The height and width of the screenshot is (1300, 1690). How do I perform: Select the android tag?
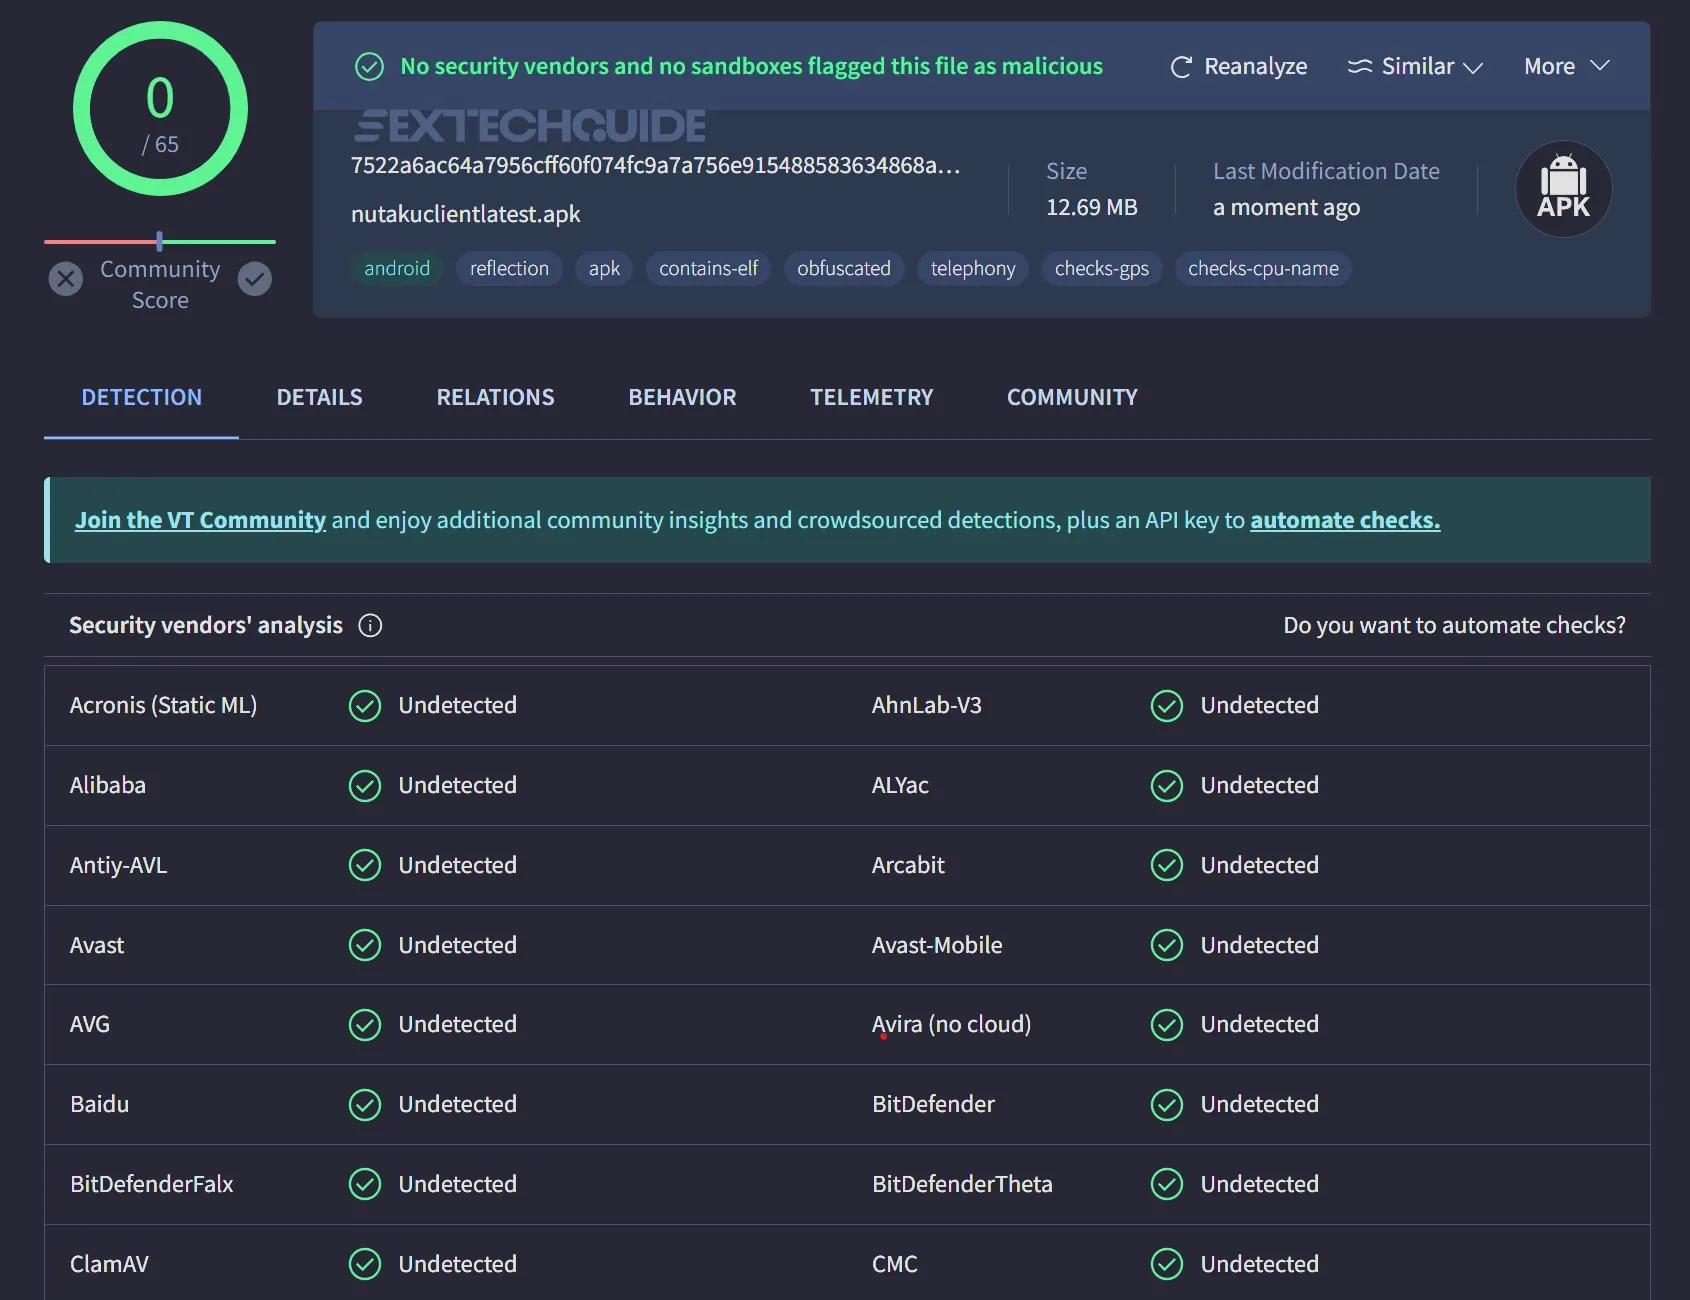tap(397, 268)
